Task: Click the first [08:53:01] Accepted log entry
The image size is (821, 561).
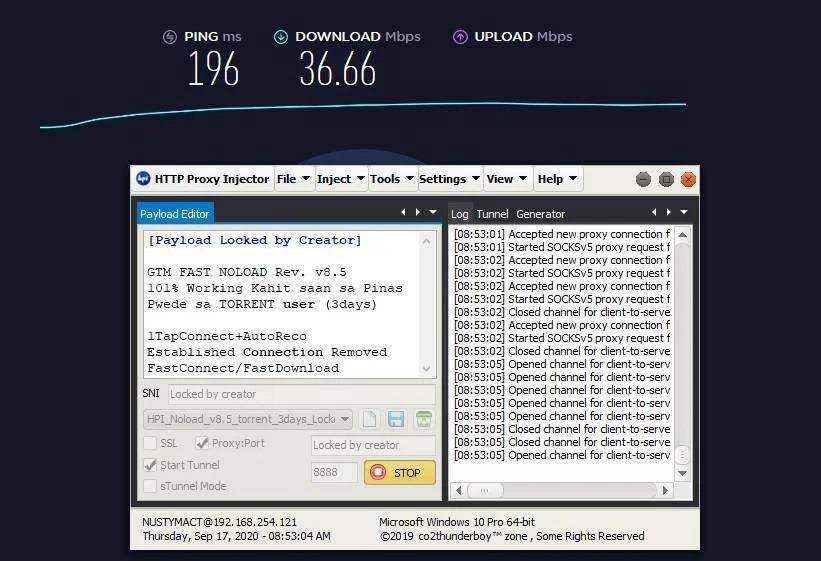Action: [562, 234]
